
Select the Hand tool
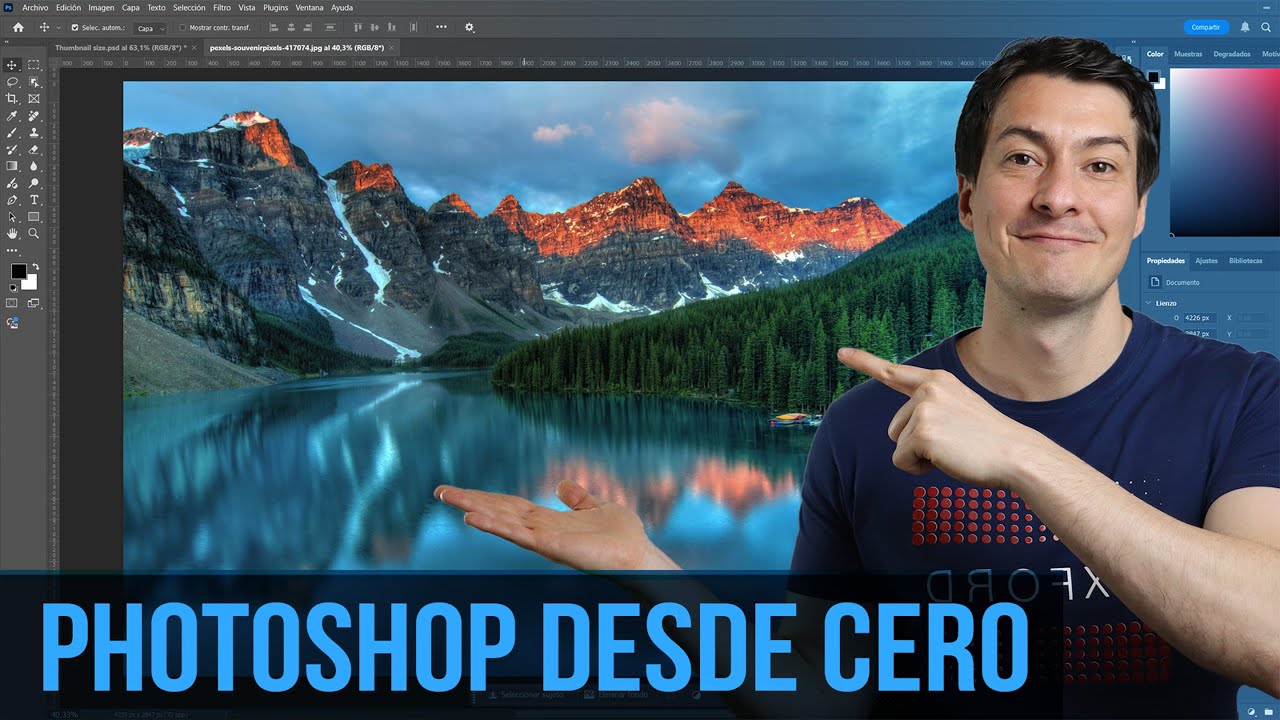(x=12, y=233)
